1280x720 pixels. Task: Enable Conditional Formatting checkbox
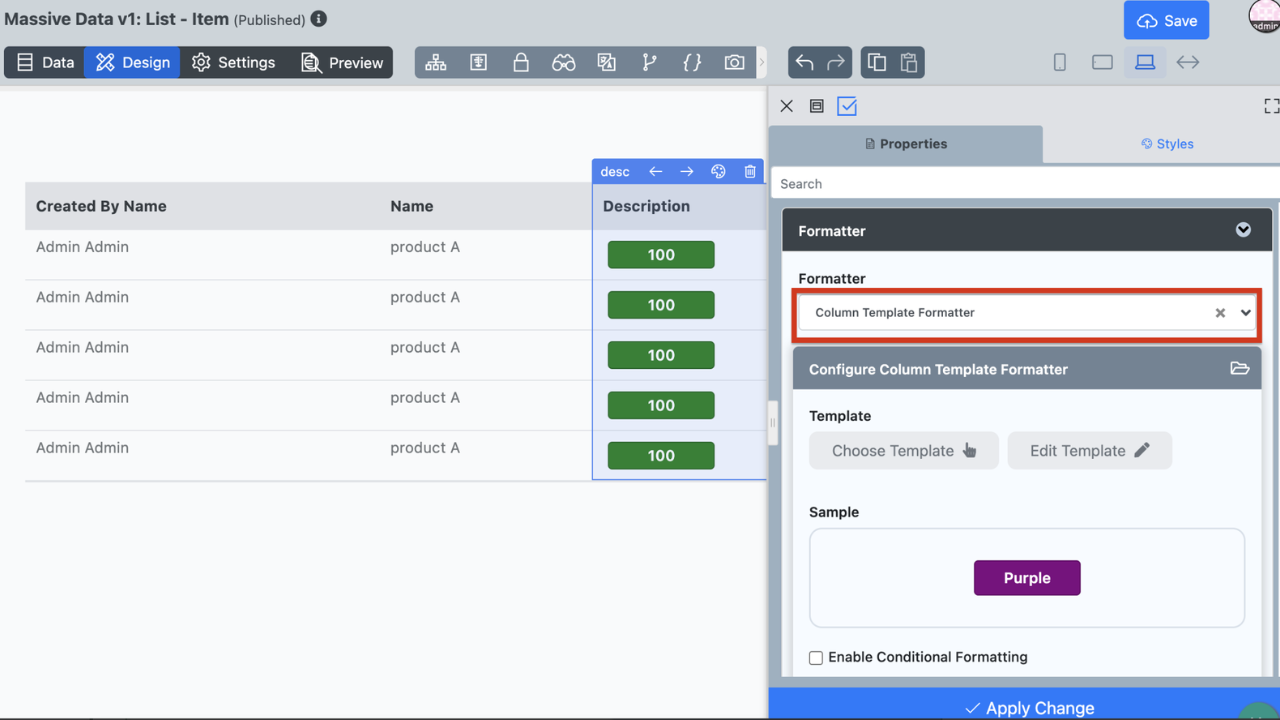pos(816,658)
